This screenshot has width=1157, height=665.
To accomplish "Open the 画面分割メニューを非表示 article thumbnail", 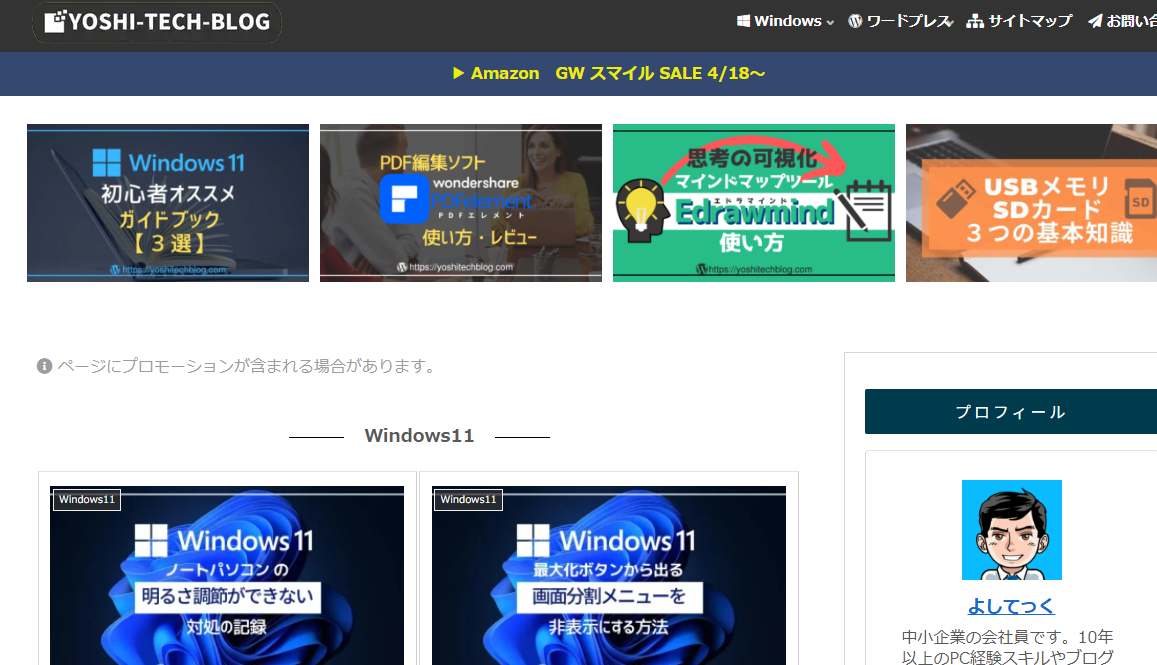I will point(609,576).
